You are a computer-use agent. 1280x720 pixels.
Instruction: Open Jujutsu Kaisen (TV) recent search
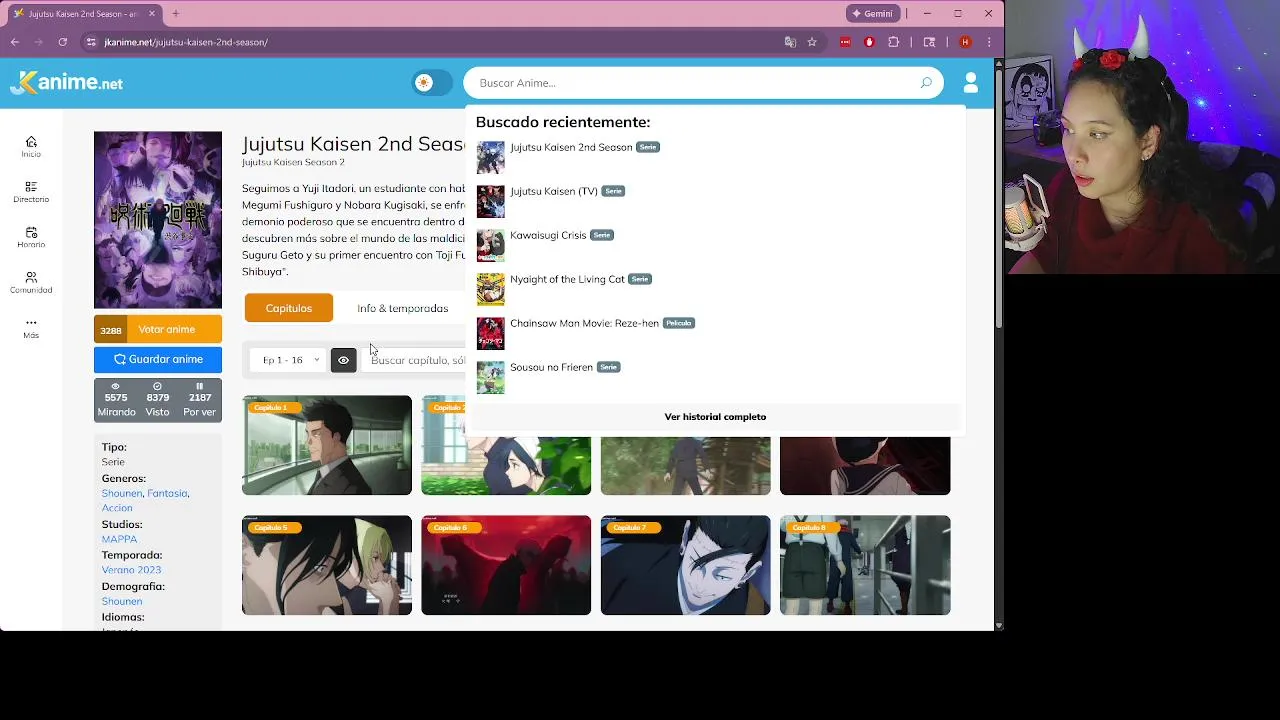click(554, 191)
